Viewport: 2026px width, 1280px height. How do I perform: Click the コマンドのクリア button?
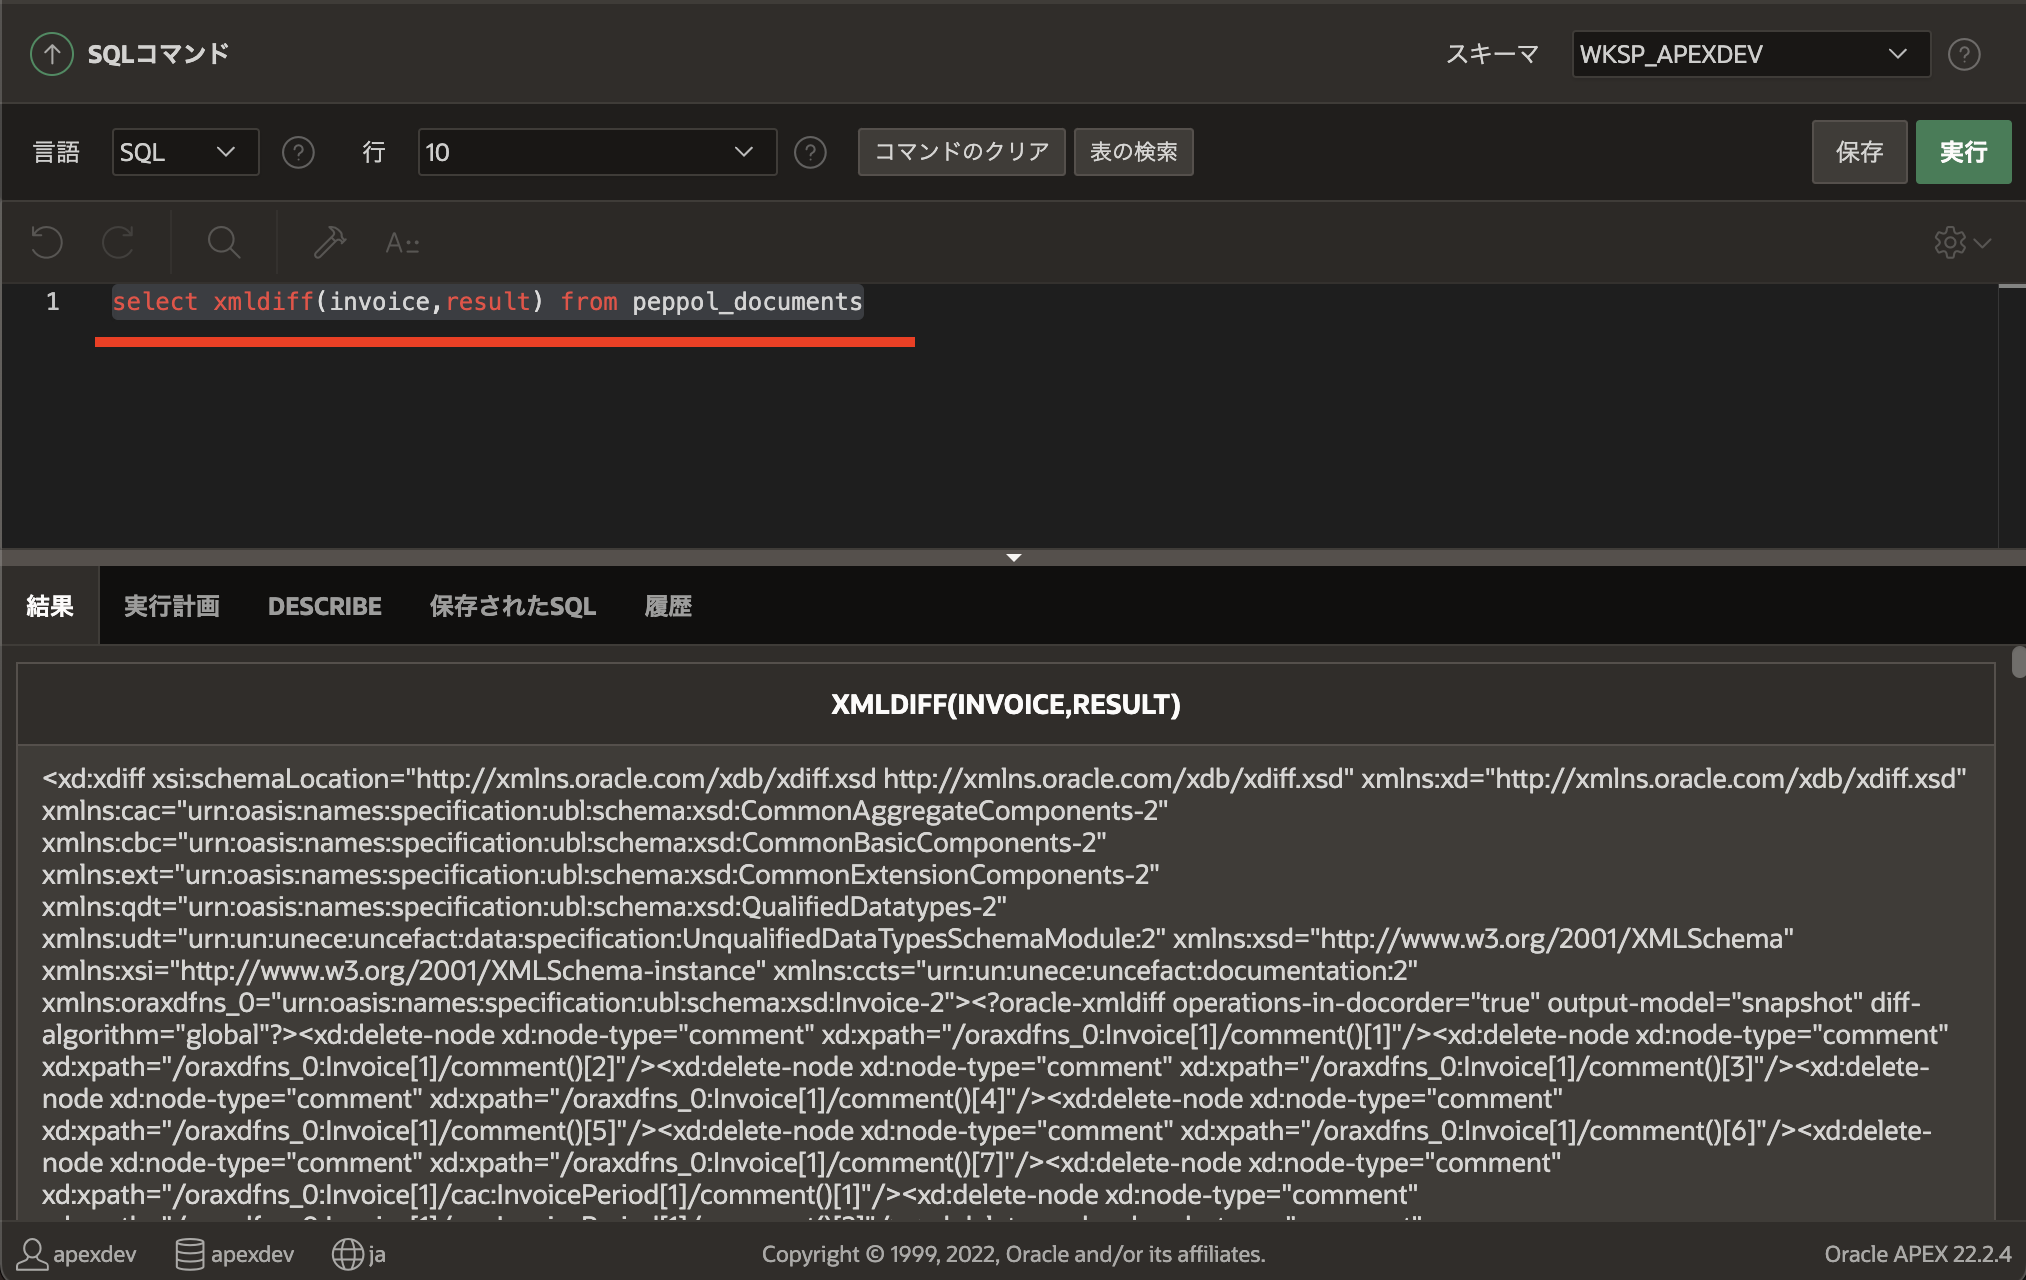(x=961, y=152)
